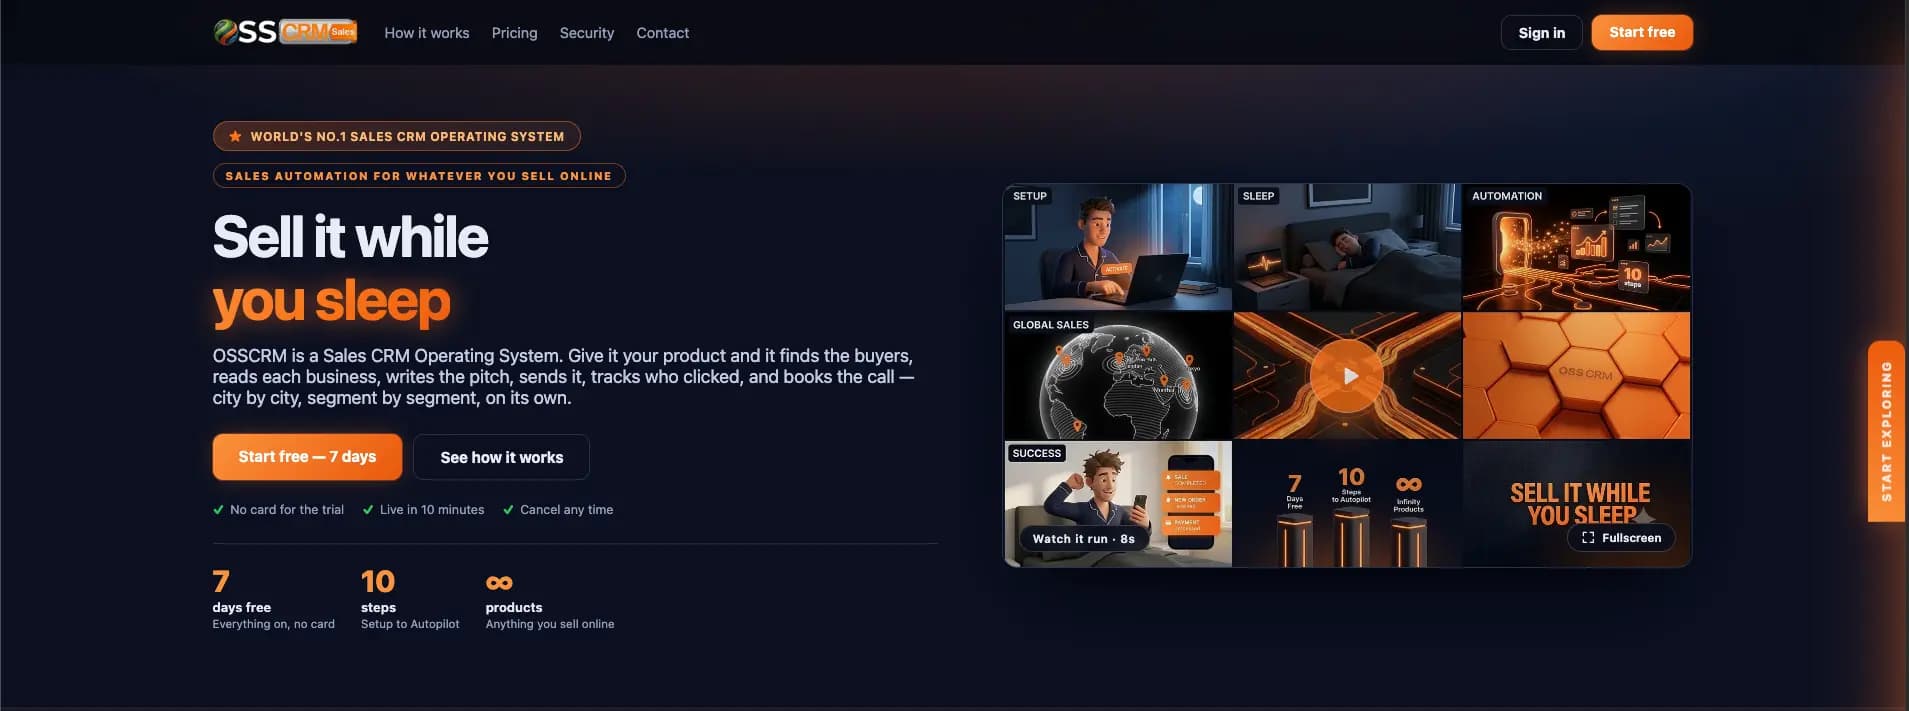This screenshot has width=1909, height=711.
Task: Click the star icon in World's No.1 badge
Action: pos(235,136)
